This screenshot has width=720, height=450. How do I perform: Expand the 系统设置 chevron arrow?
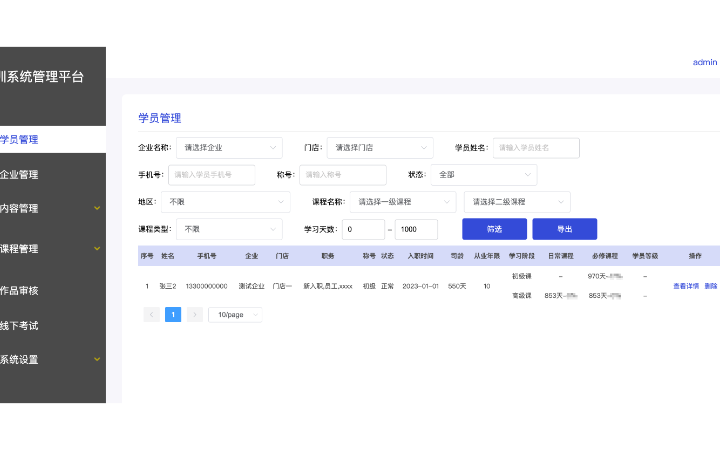point(97,359)
